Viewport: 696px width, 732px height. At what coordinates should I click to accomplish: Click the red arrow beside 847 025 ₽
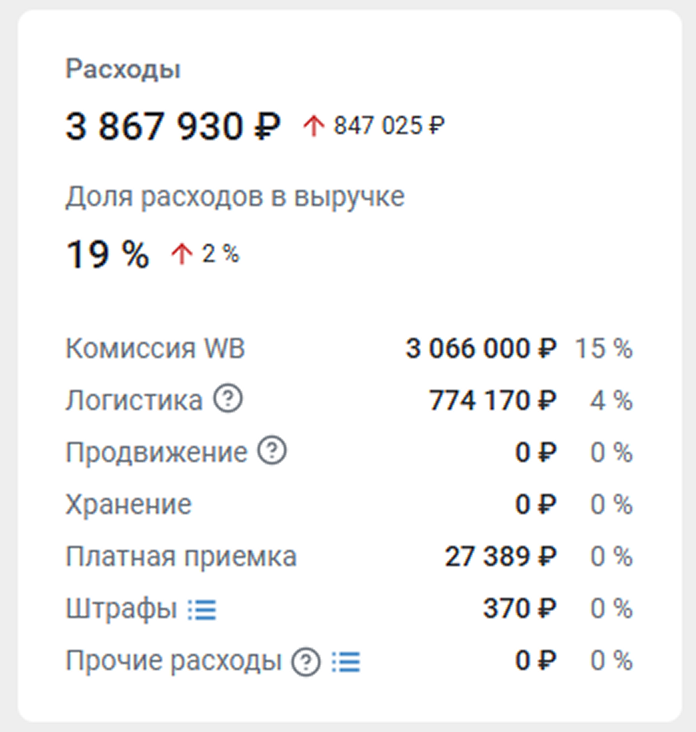click(314, 126)
